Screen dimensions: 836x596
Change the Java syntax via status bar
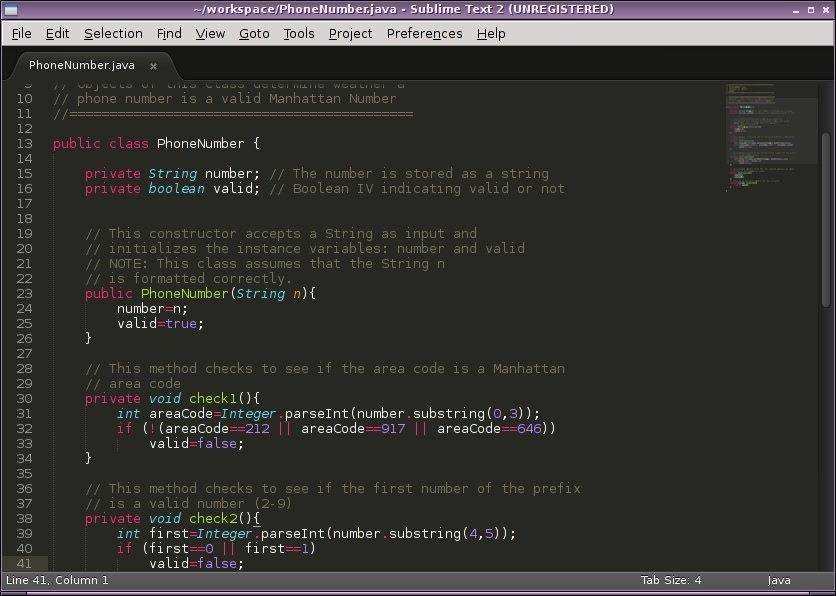[778, 580]
